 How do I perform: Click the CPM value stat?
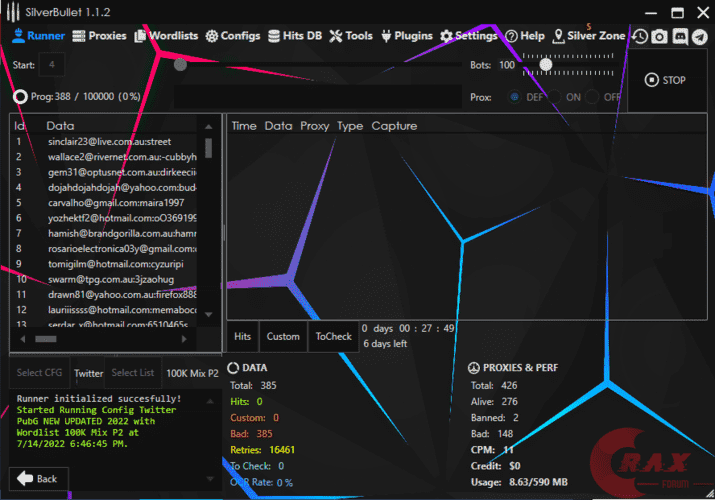coord(492,450)
